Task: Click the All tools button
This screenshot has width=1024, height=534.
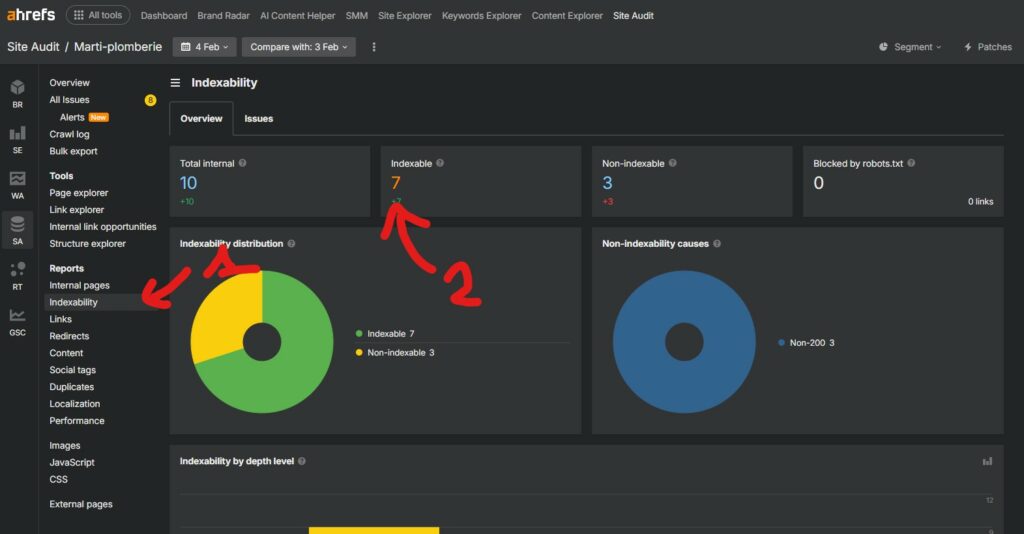Action: pyautogui.click(x=98, y=15)
